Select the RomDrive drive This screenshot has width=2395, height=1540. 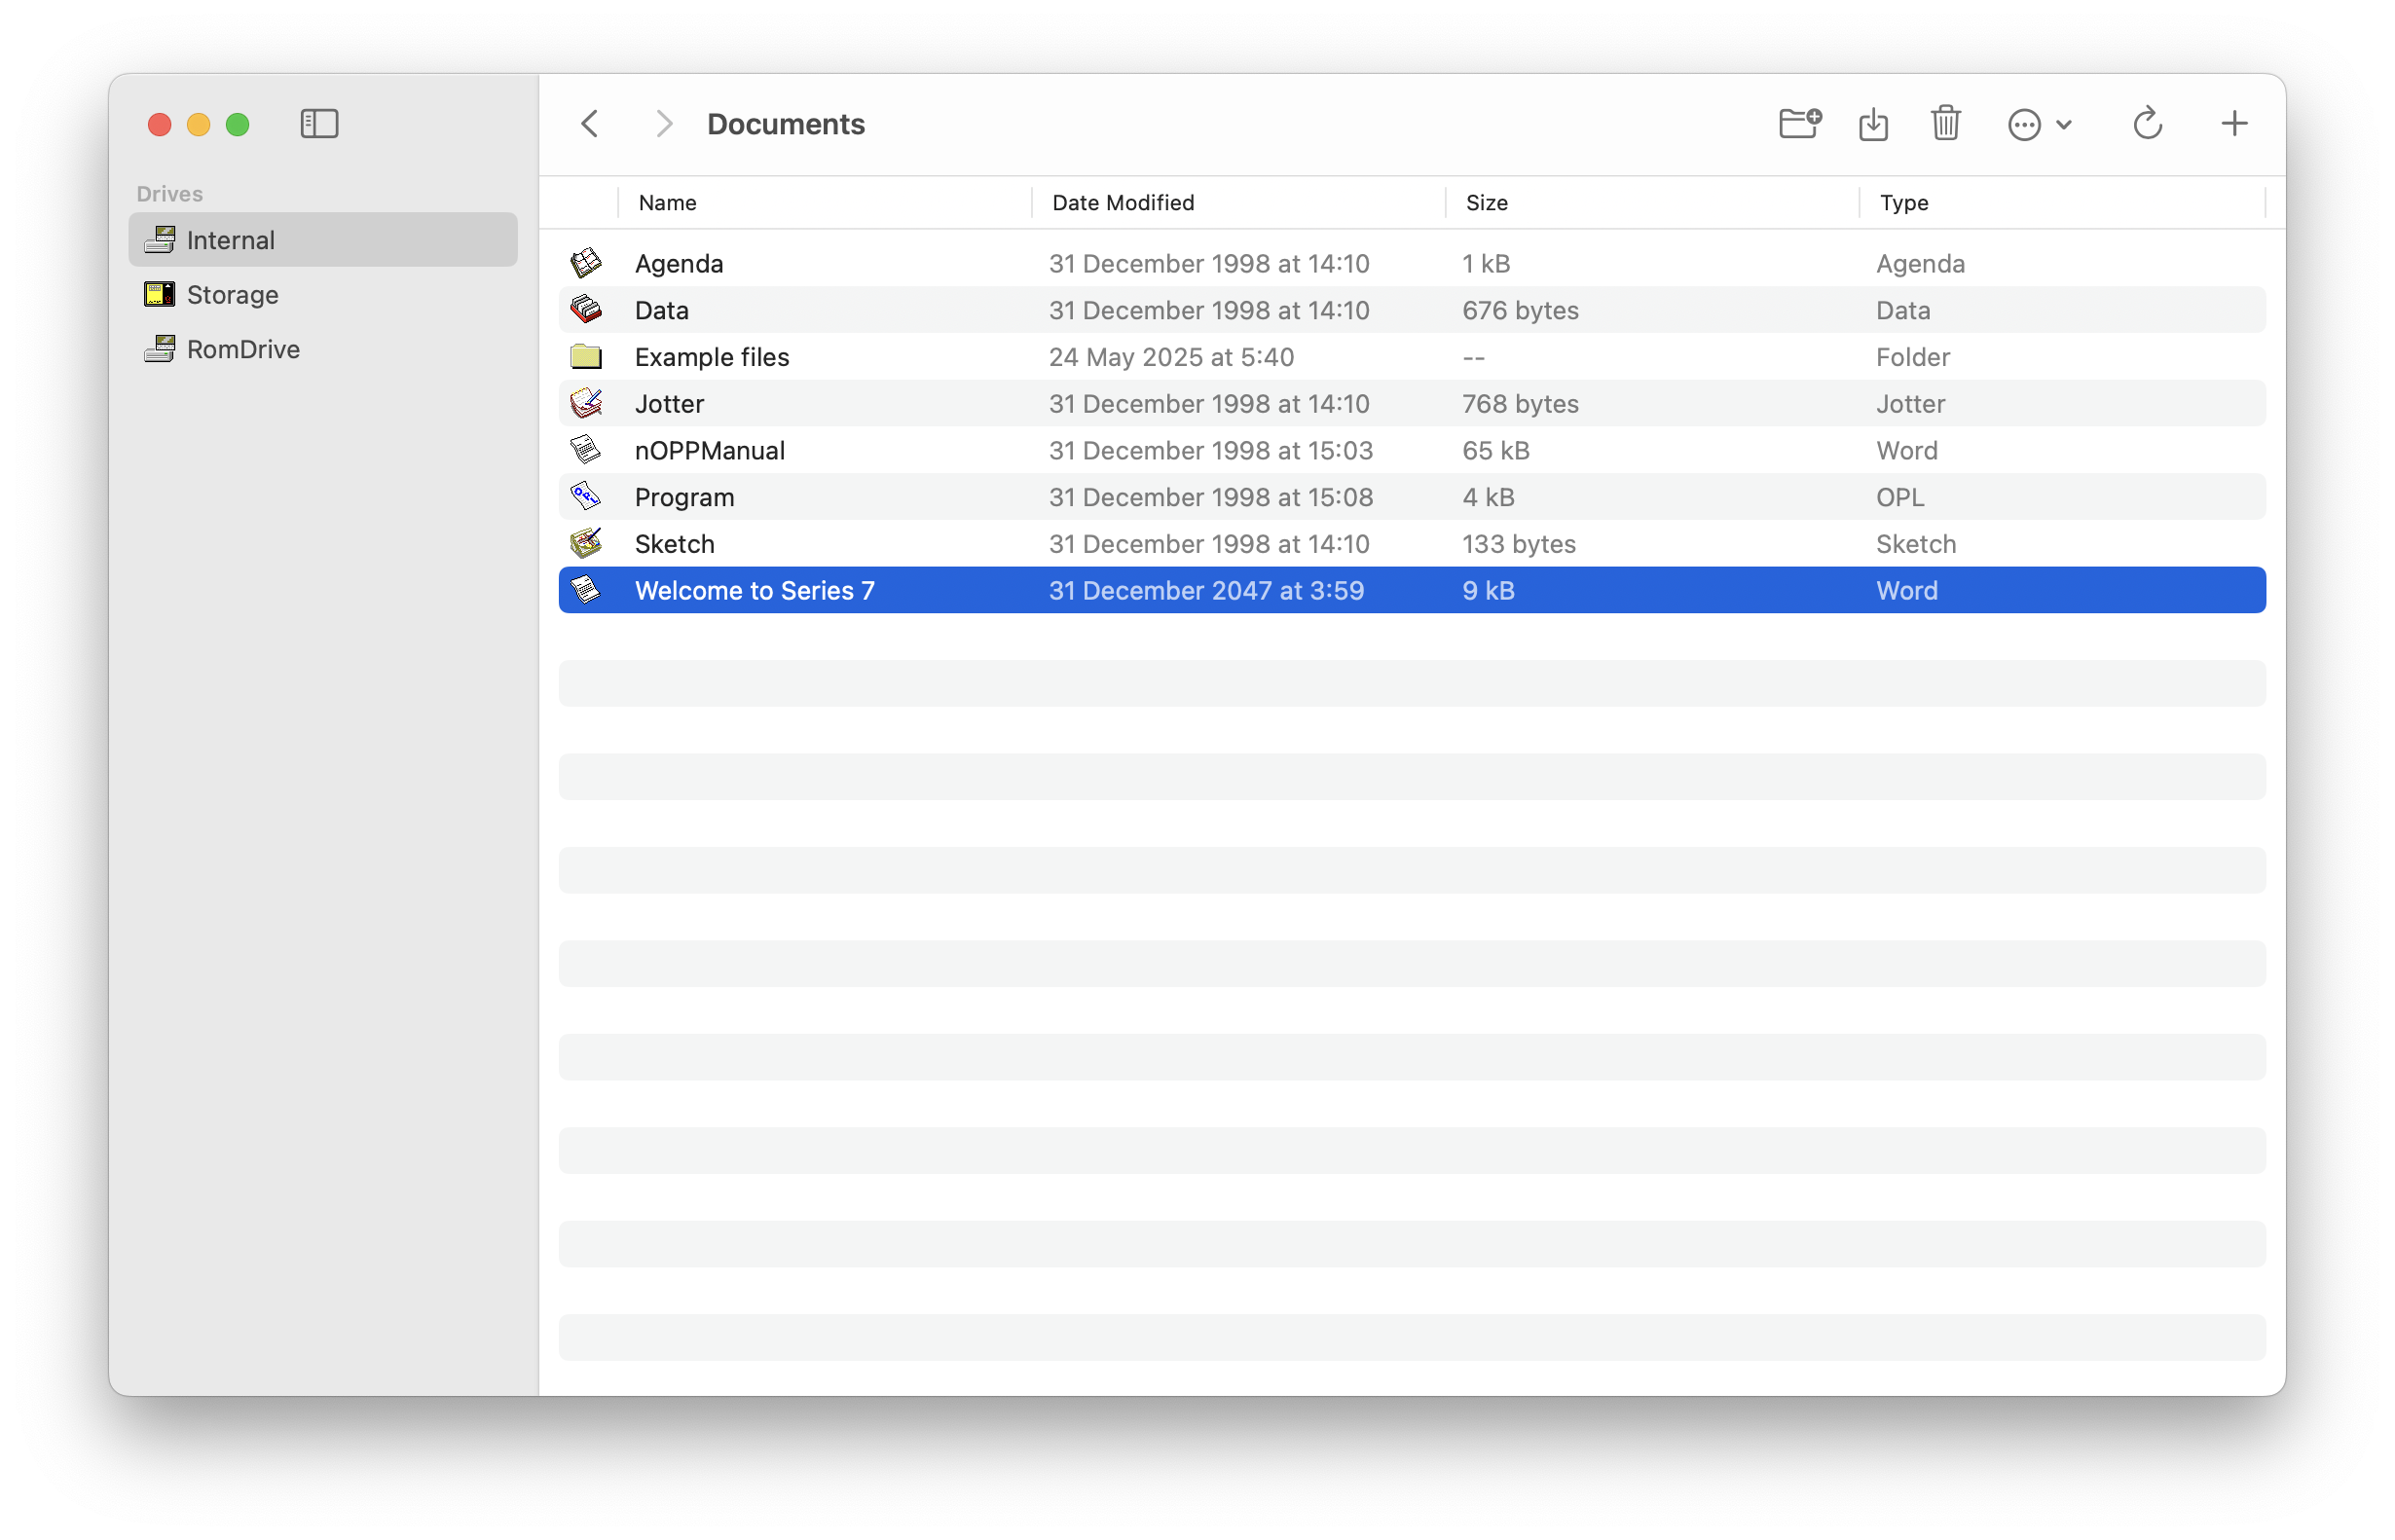tap(323, 349)
